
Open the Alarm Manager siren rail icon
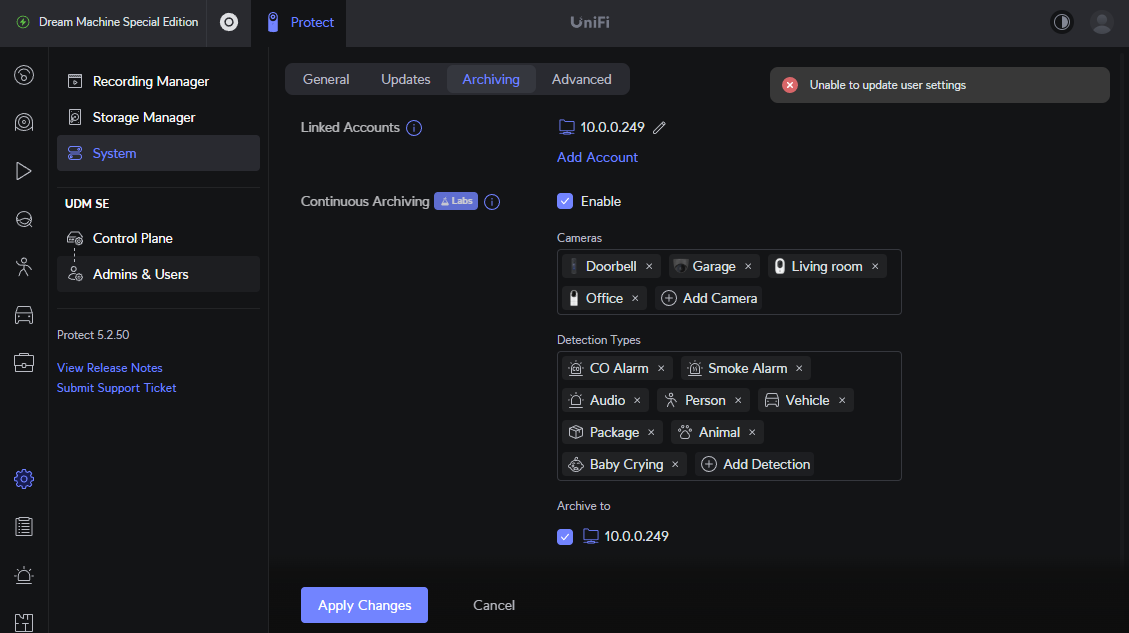[x=24, y=575]
